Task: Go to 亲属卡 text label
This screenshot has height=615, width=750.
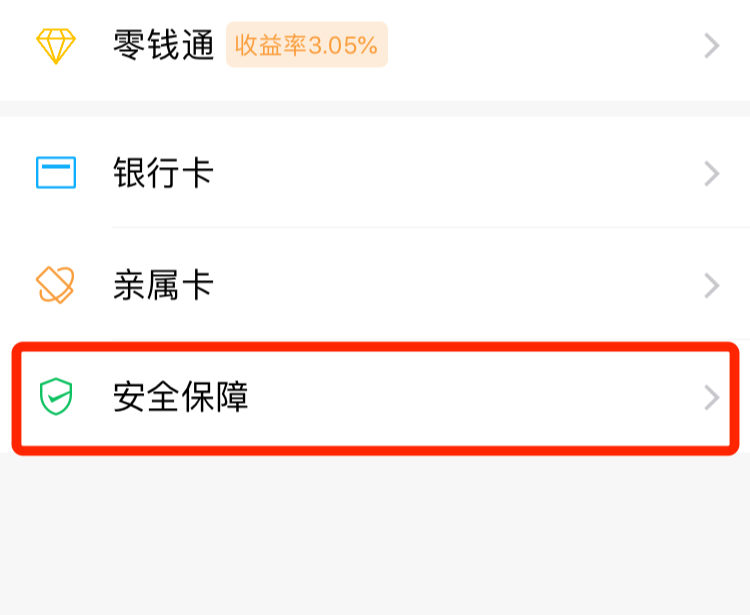Action: (164, 286)
